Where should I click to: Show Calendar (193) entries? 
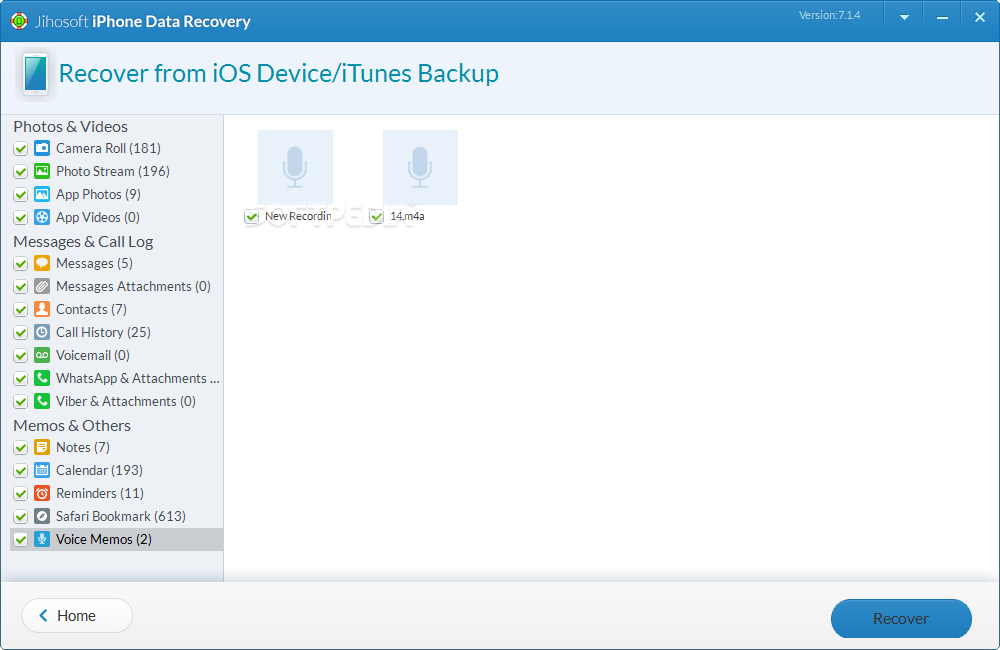pyautogui.click(x=99, y=469)
